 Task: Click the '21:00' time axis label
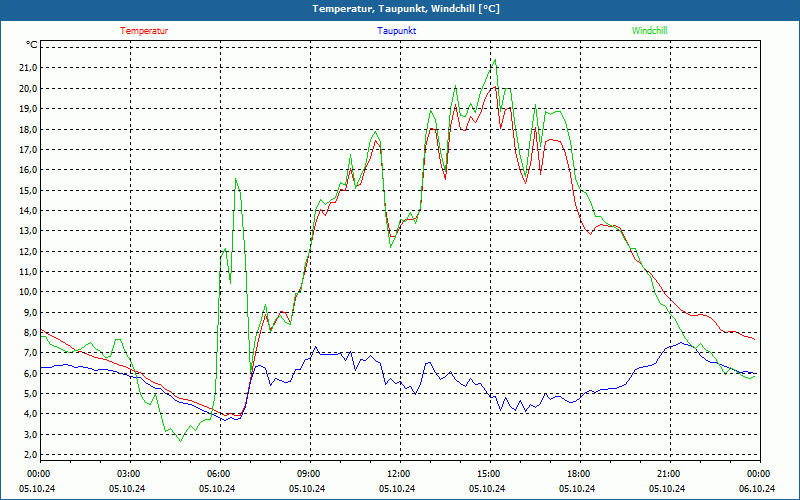tap(669, 474)
